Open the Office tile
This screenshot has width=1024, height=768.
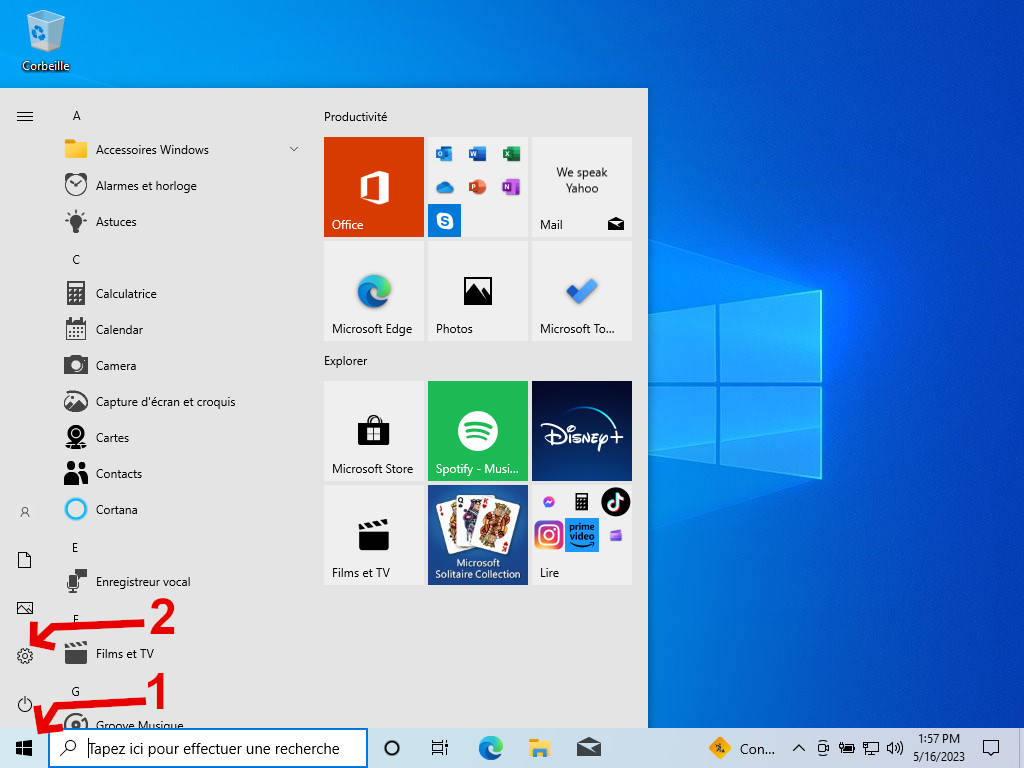pos(374,187)
